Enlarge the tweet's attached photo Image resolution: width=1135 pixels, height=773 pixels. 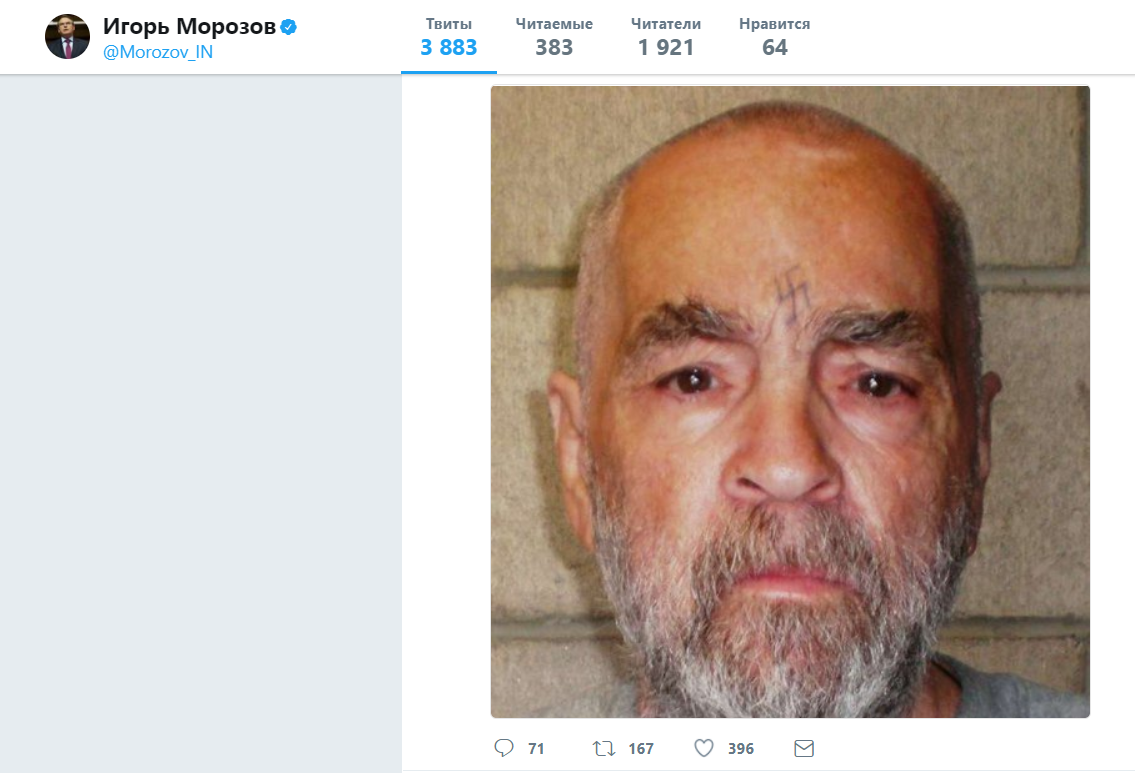coord(790,402)
